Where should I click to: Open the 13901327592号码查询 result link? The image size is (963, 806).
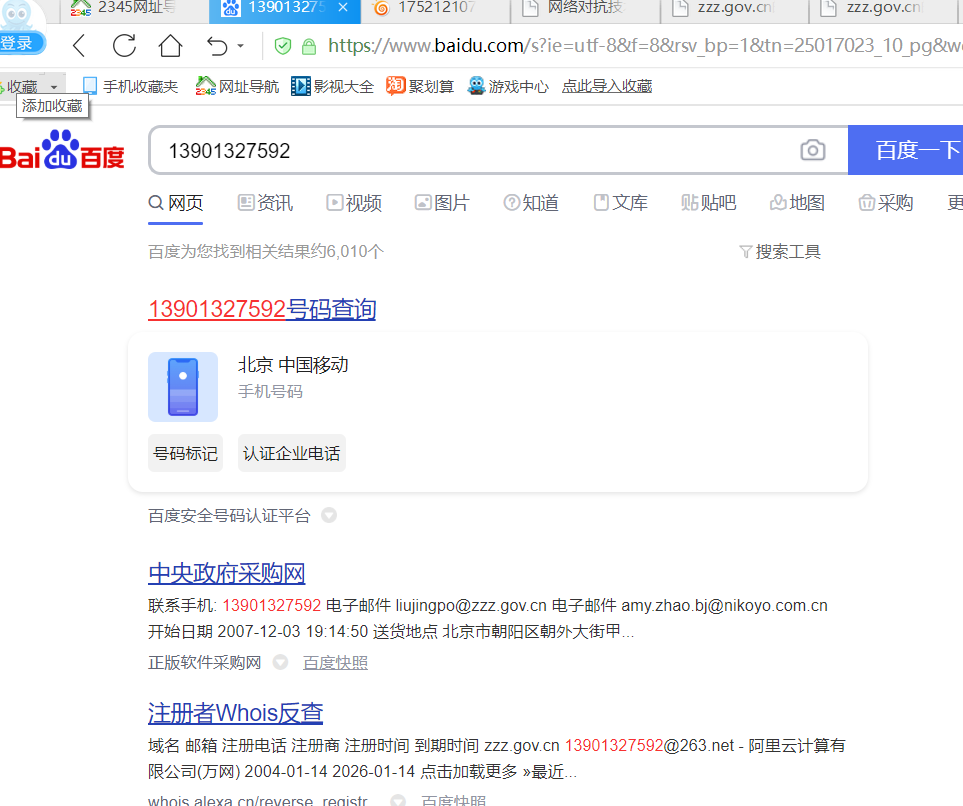[x=262, y=309]
